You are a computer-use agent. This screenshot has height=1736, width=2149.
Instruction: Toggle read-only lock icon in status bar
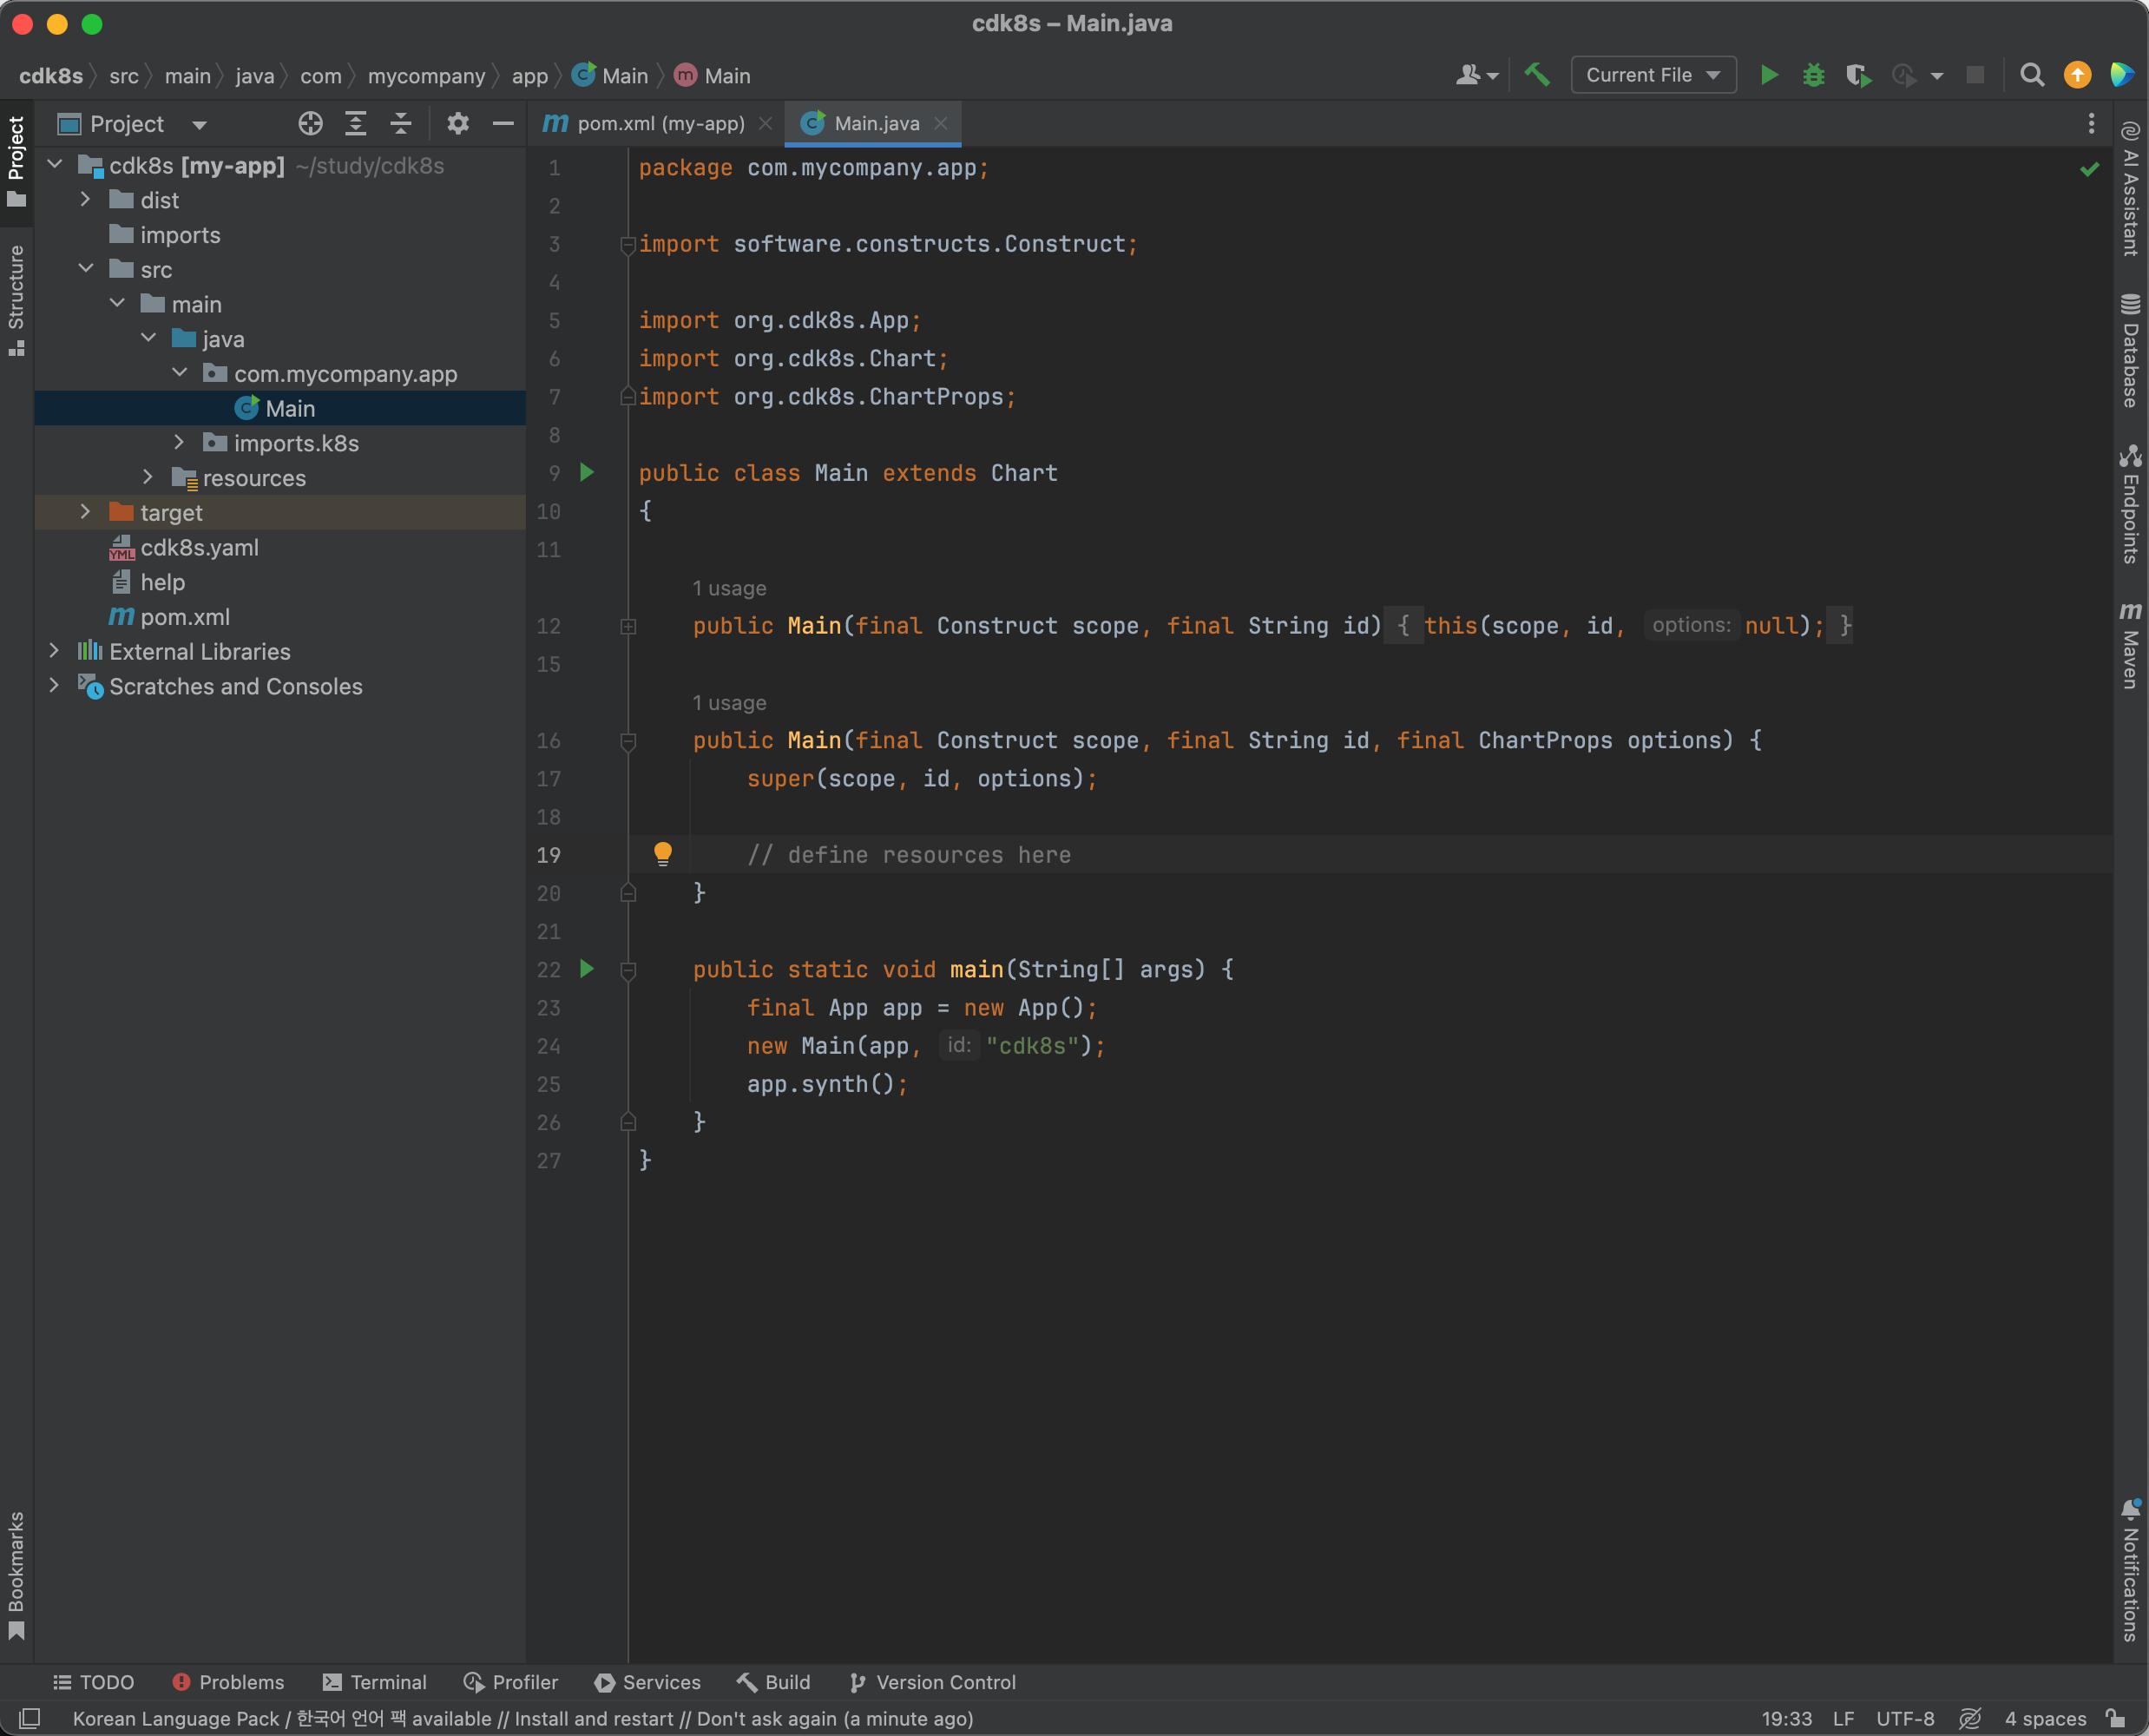[x=2115, y=1718]
